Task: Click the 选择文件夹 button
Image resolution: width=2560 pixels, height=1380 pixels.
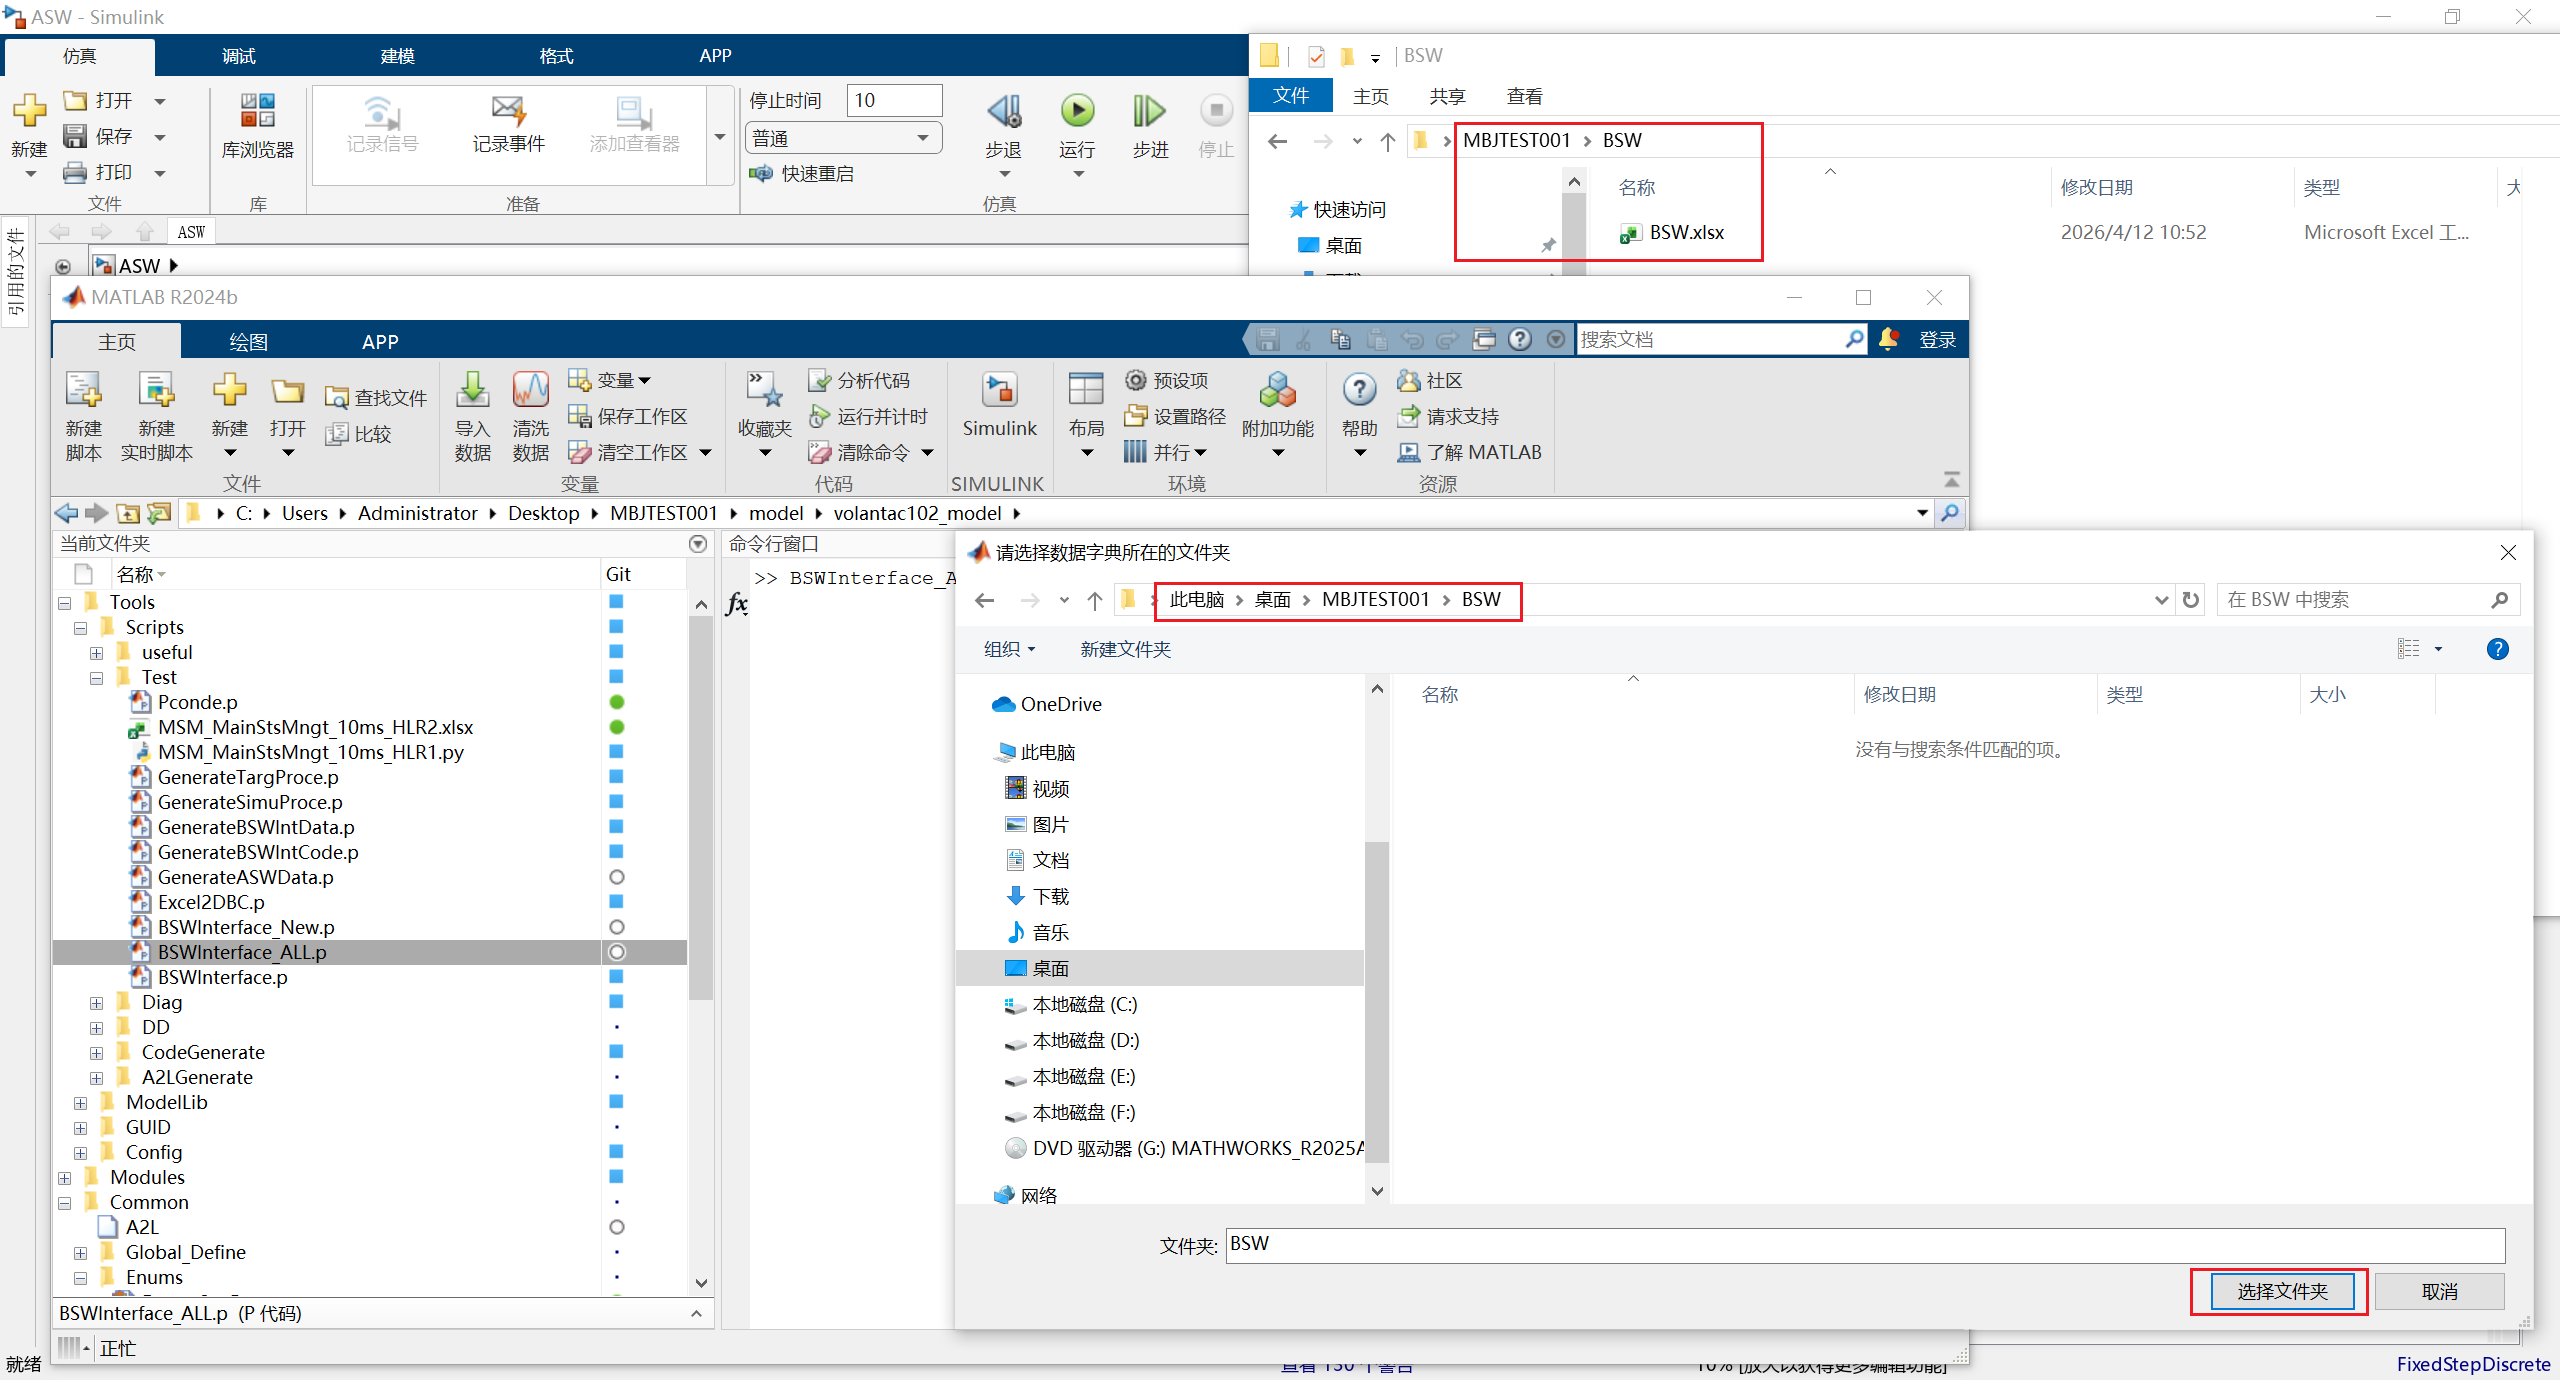Action: pos(2282,1291)
